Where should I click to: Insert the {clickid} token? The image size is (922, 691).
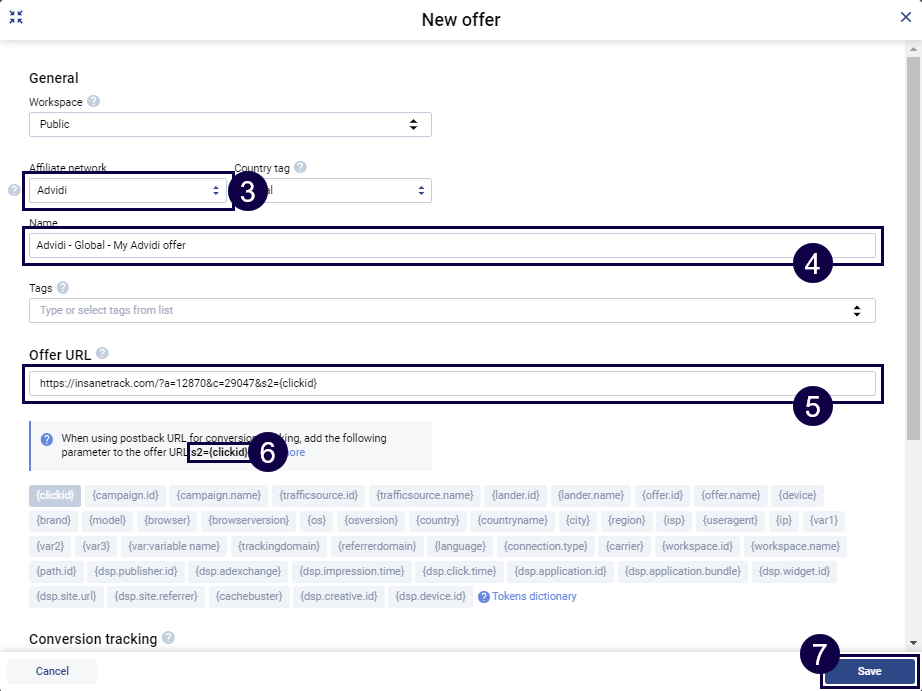coord(55,495)
